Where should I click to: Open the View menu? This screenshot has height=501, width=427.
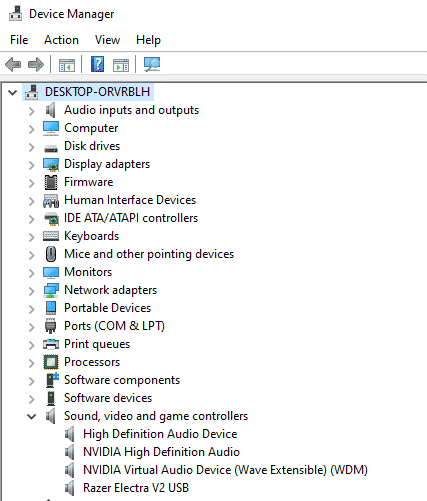click(107, 40)
